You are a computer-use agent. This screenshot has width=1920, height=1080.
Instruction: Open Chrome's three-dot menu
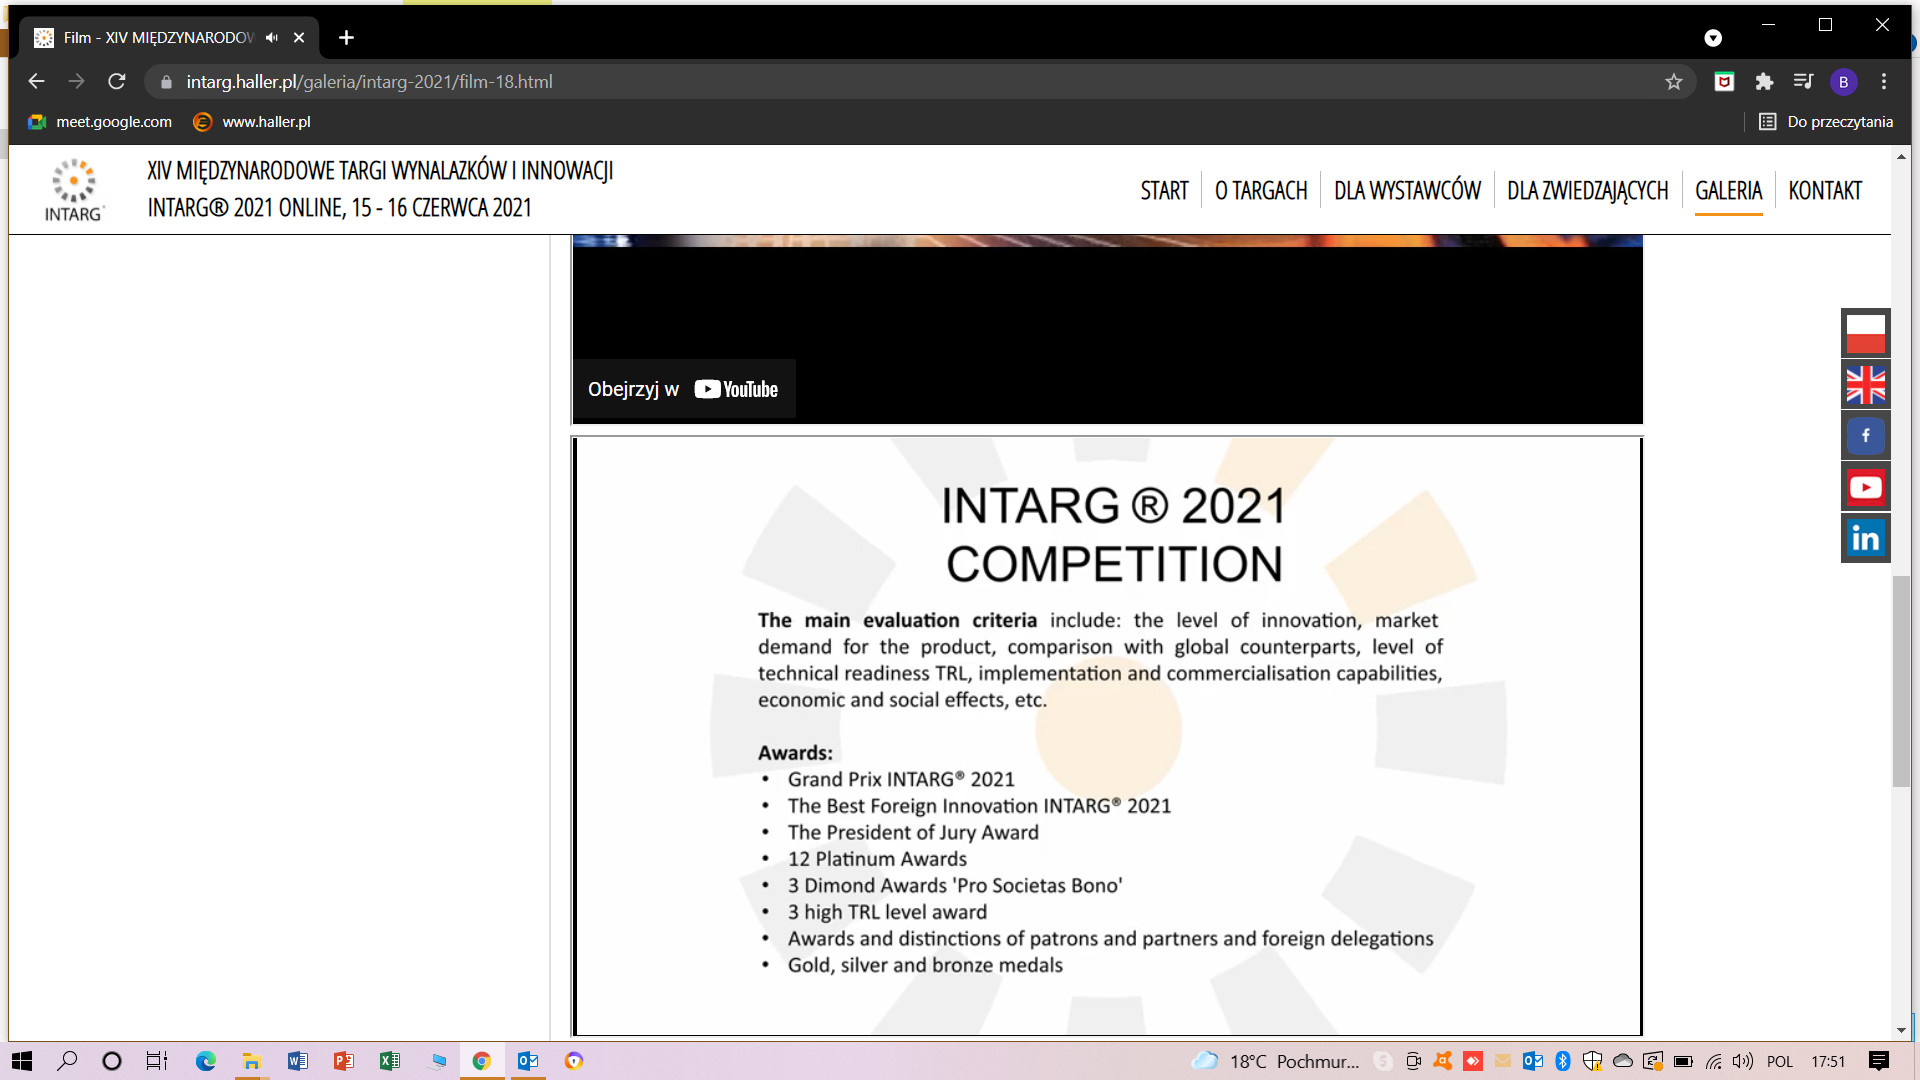(1884, 82)
